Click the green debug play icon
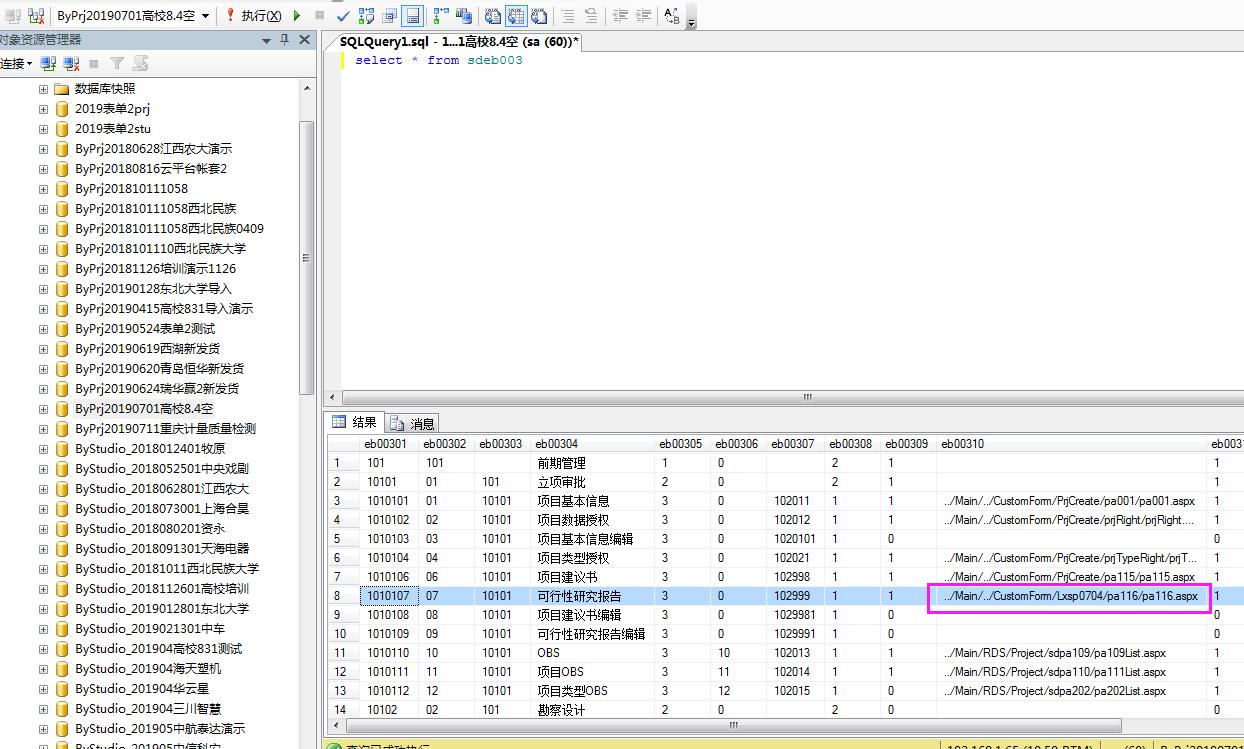Screen dimensions: 1244x749 click(x=297, y=16)
